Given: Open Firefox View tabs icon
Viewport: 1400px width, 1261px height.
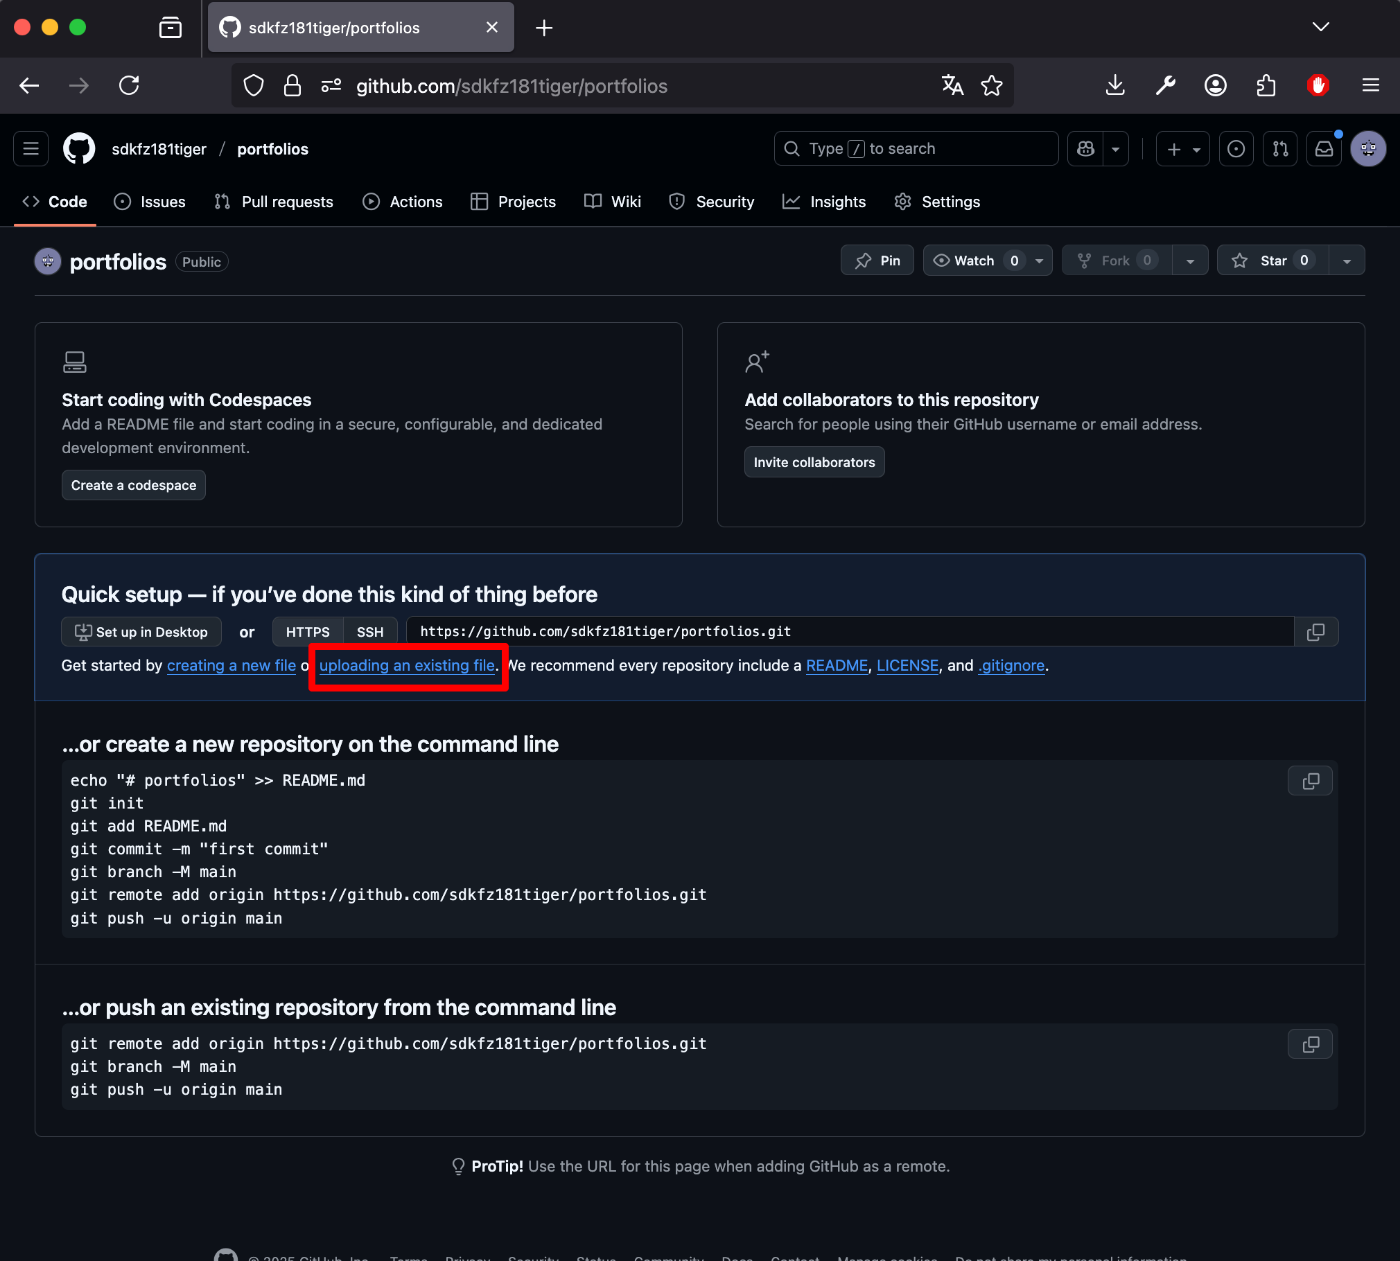Looking at the screenshot, I should [x=171, y=28].
